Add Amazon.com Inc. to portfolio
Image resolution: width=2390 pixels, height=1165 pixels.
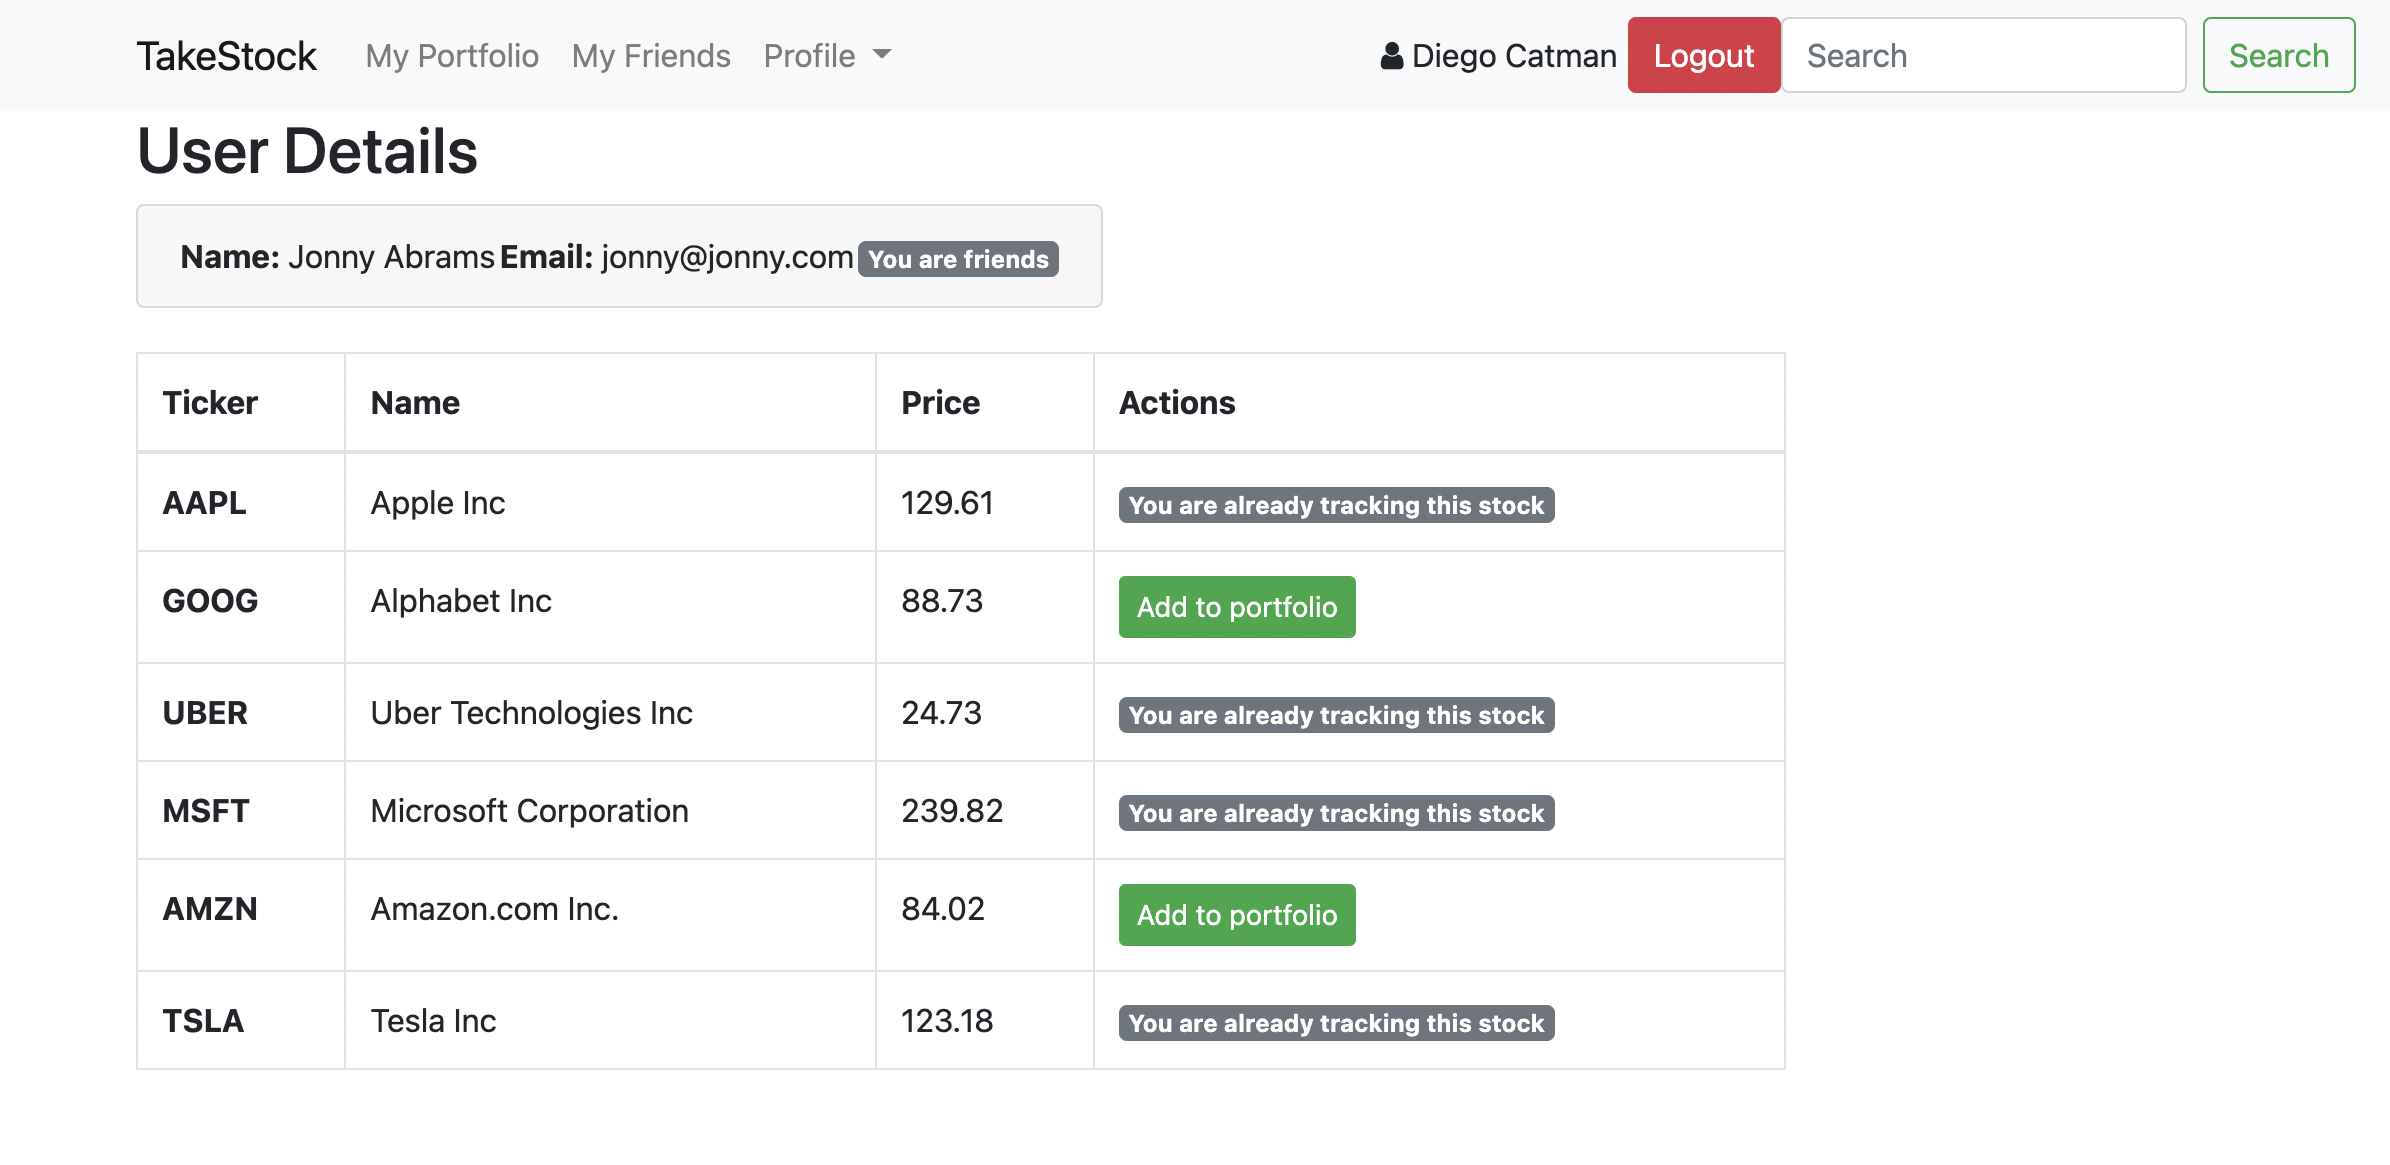click(x=1236, y=914)
